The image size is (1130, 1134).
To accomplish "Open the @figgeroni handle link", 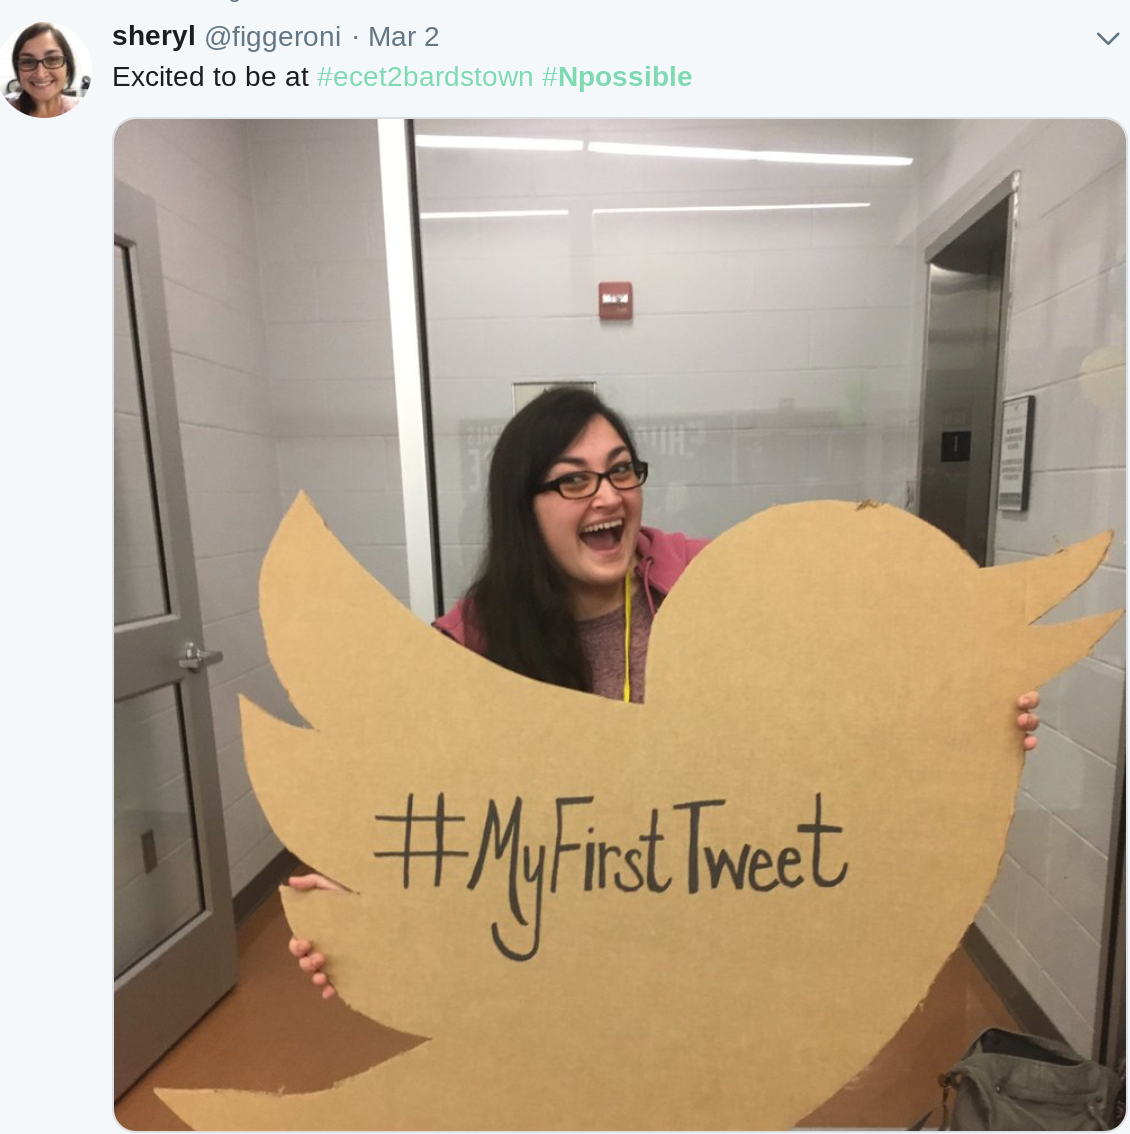I will pos(273,37).
